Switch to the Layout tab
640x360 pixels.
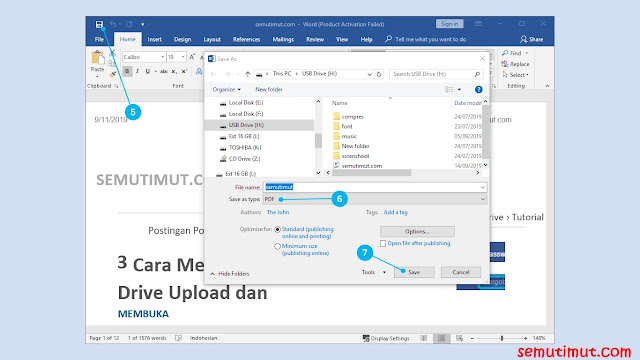212,40
